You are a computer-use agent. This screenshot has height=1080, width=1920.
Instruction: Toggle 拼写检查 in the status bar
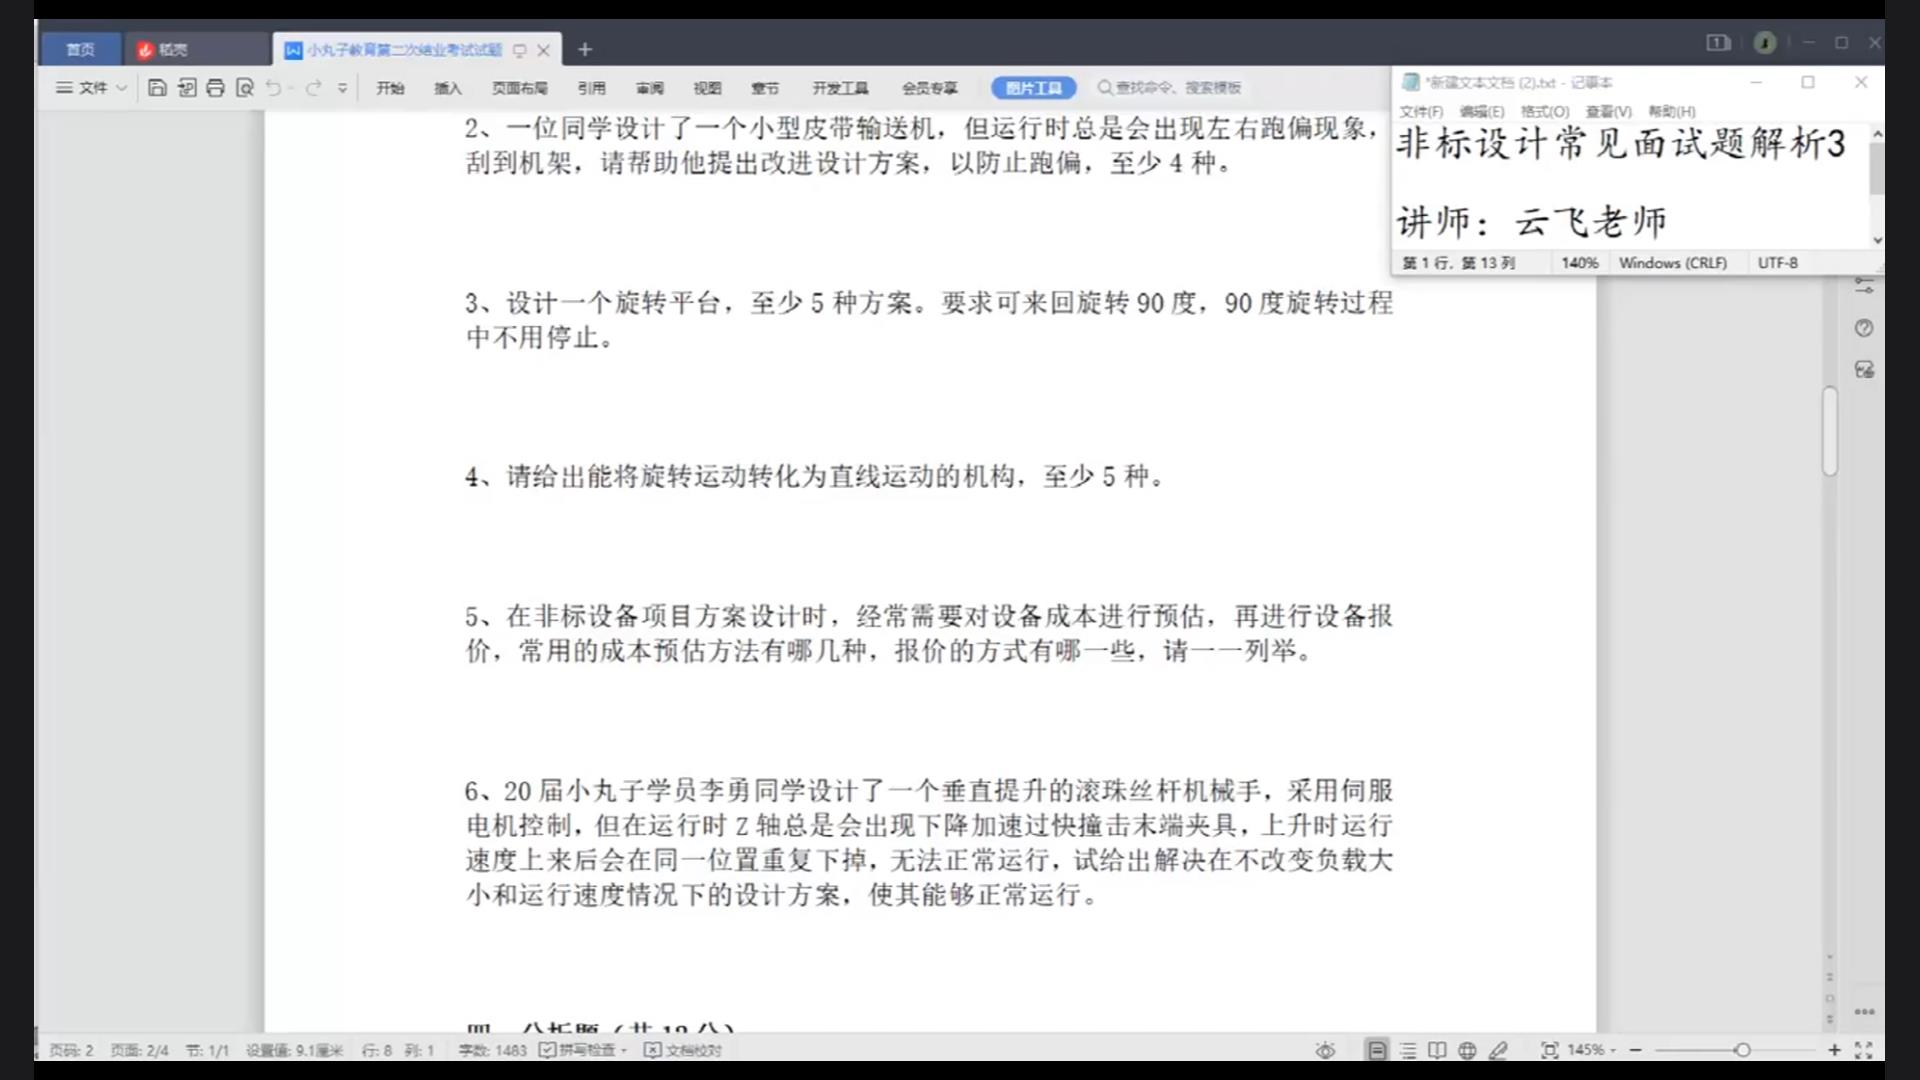point(578,1050)
